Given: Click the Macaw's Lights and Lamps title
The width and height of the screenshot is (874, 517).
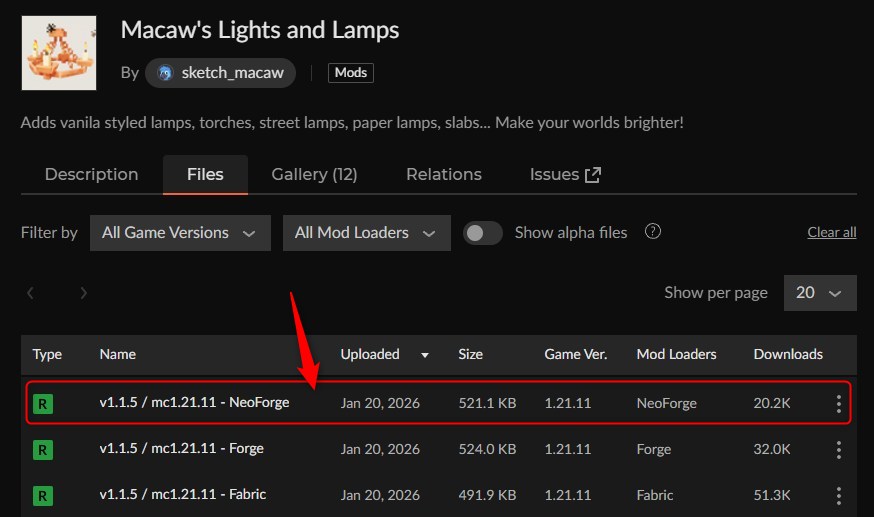Looking at the screenshot, I should coord(260,30).
